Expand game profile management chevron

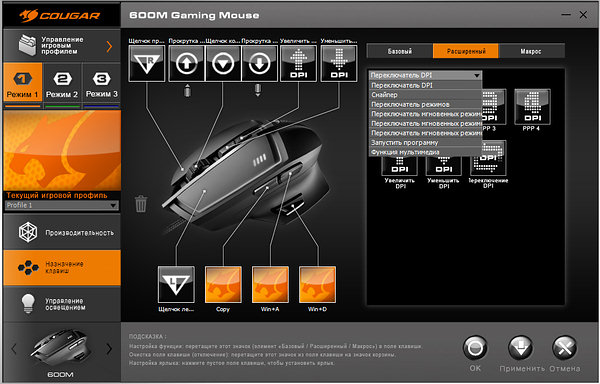tap(109, 46)
